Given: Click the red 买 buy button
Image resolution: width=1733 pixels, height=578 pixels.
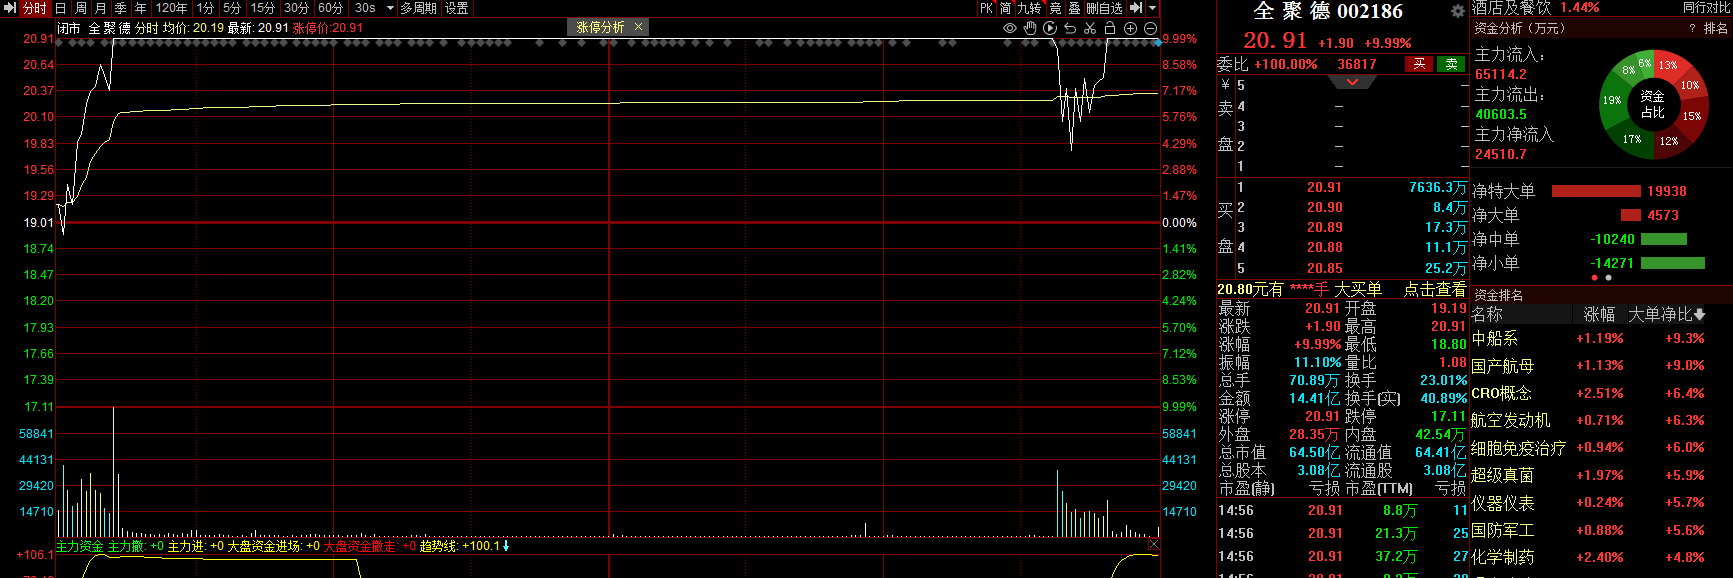Looking at the screenshot, I should click(1418, 64).
